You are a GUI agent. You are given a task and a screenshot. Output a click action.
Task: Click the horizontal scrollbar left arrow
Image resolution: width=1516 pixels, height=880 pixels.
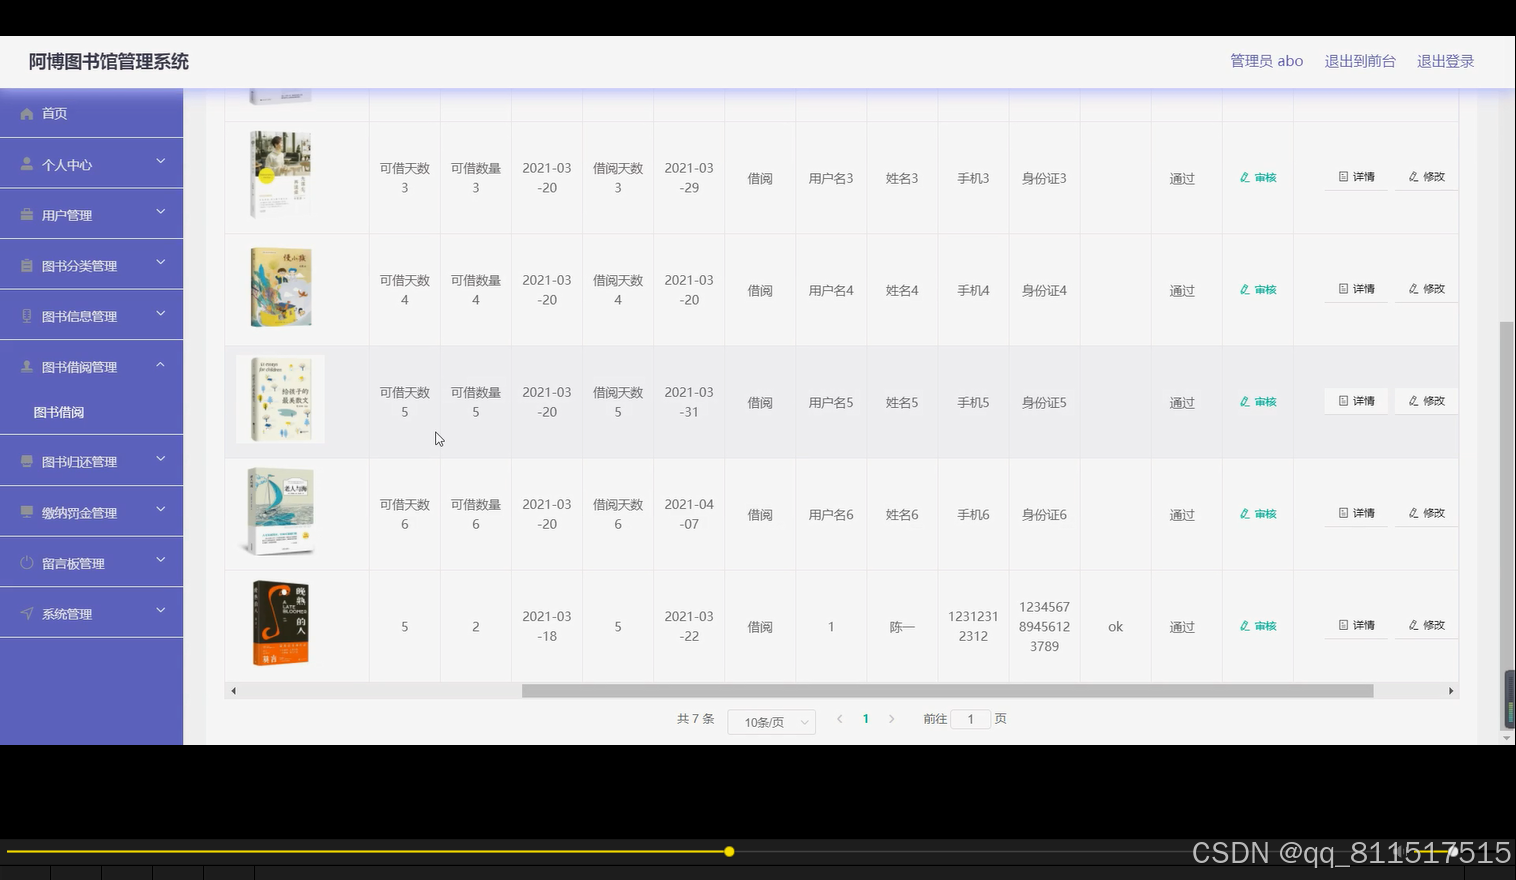233,691
